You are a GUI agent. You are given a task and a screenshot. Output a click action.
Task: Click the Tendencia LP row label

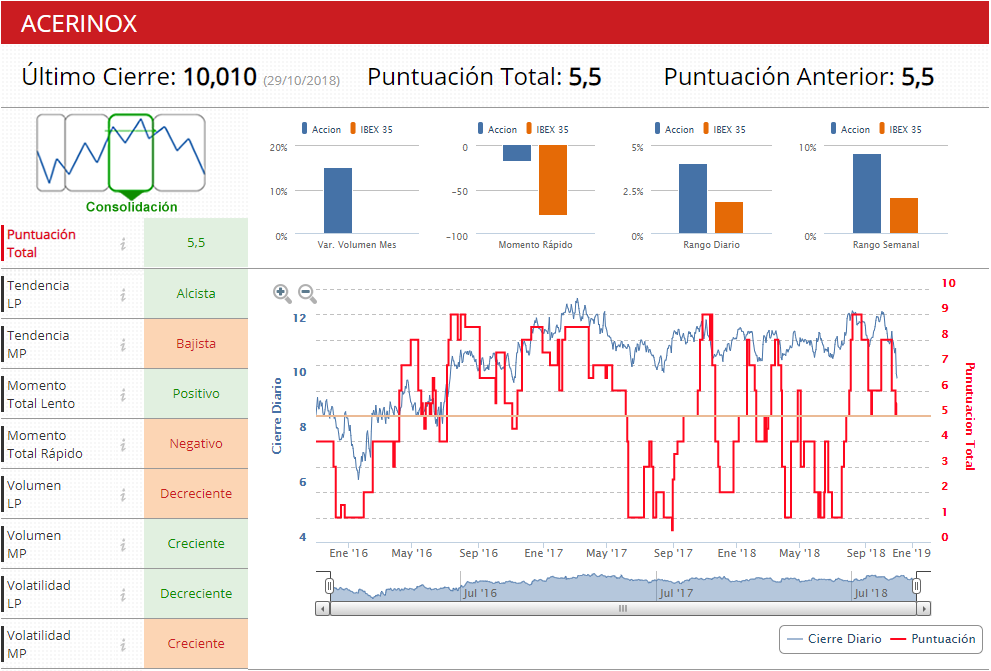pyautogui.click(x=38, y=294)
